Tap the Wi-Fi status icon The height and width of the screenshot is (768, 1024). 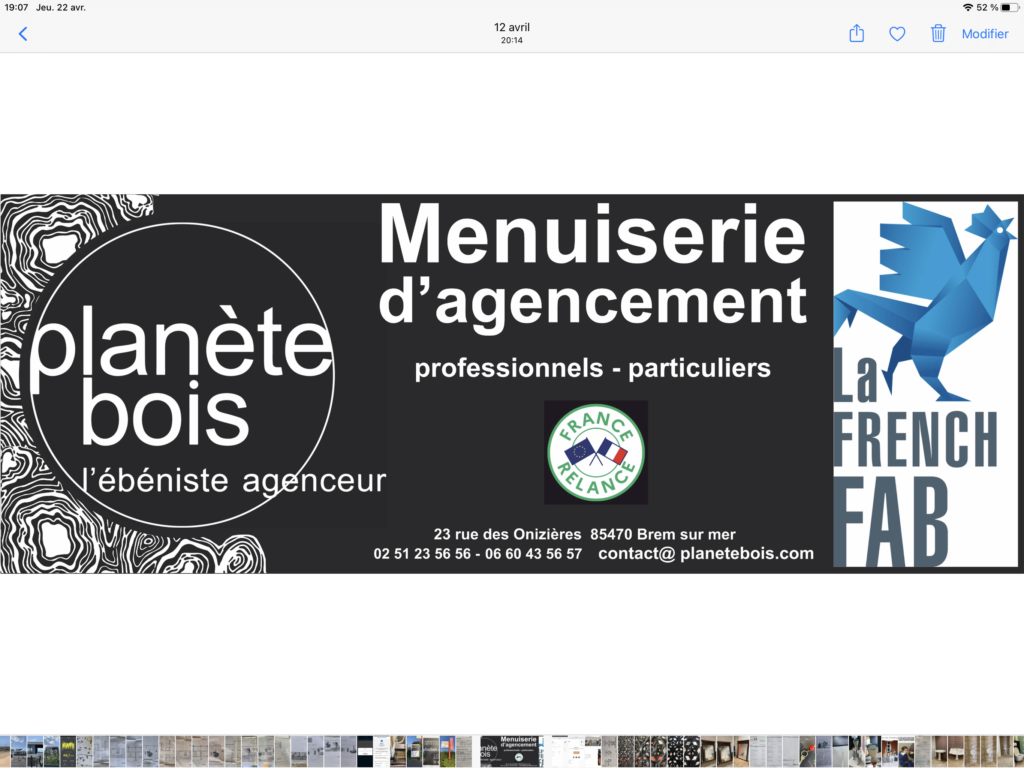coord(967,7)
